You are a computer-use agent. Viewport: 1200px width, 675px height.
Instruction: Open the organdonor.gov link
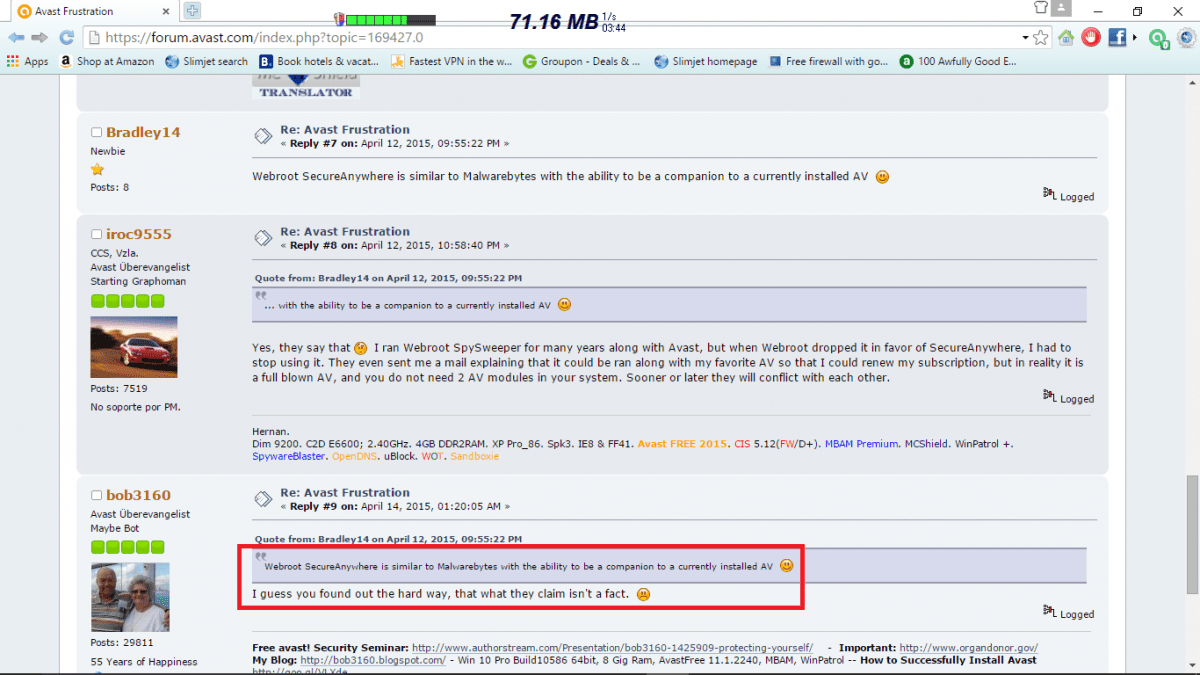tap(968, 648)
